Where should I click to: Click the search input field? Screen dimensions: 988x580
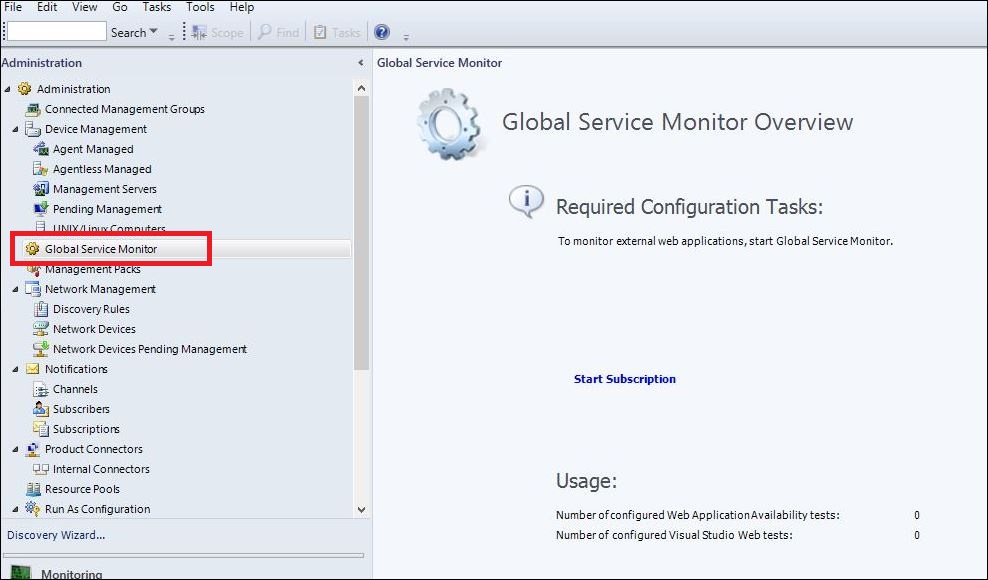coord(57,32)
